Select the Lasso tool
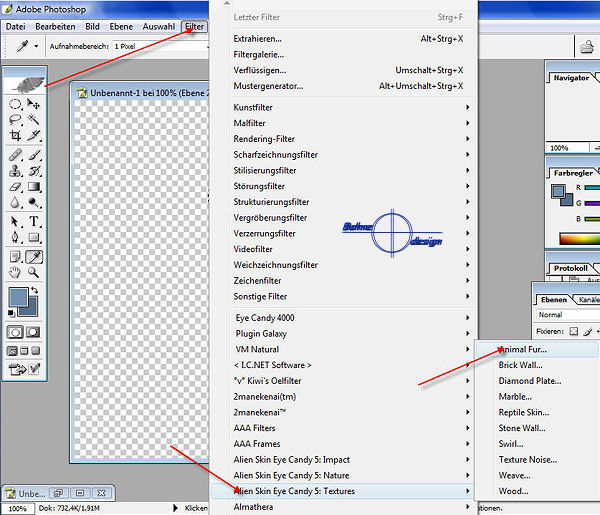The image size is (600, 515). point(15,119)
